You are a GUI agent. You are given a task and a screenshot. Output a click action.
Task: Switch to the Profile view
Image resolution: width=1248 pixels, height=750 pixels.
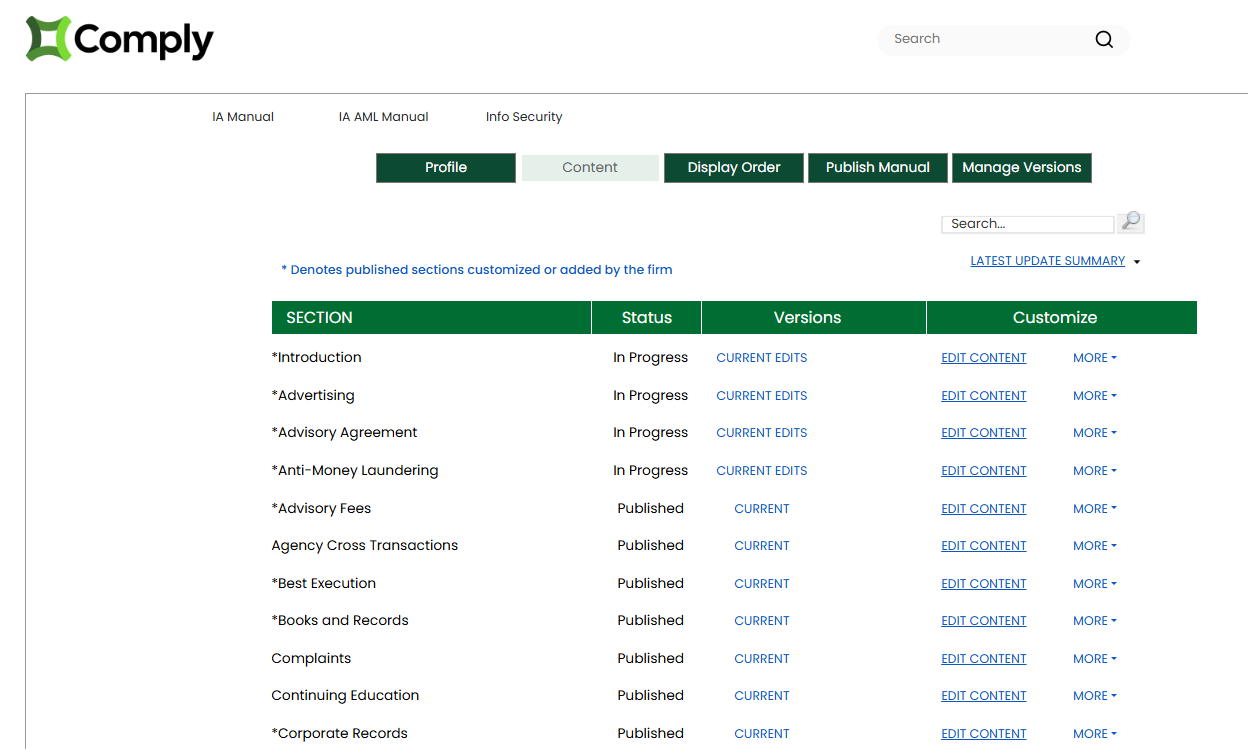pos(445,167)
